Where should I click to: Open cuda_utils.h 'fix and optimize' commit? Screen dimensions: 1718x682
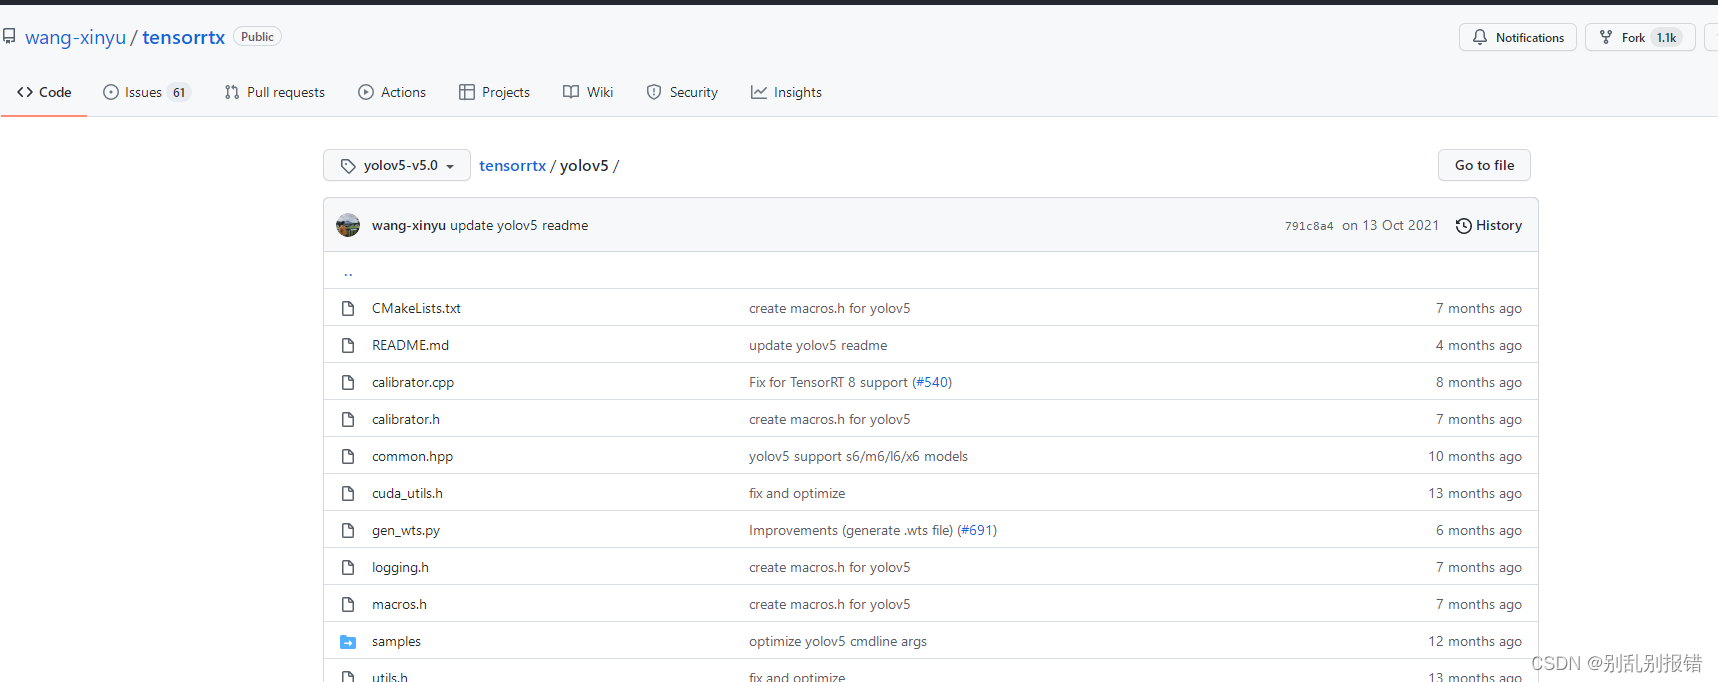coord(797,493)
